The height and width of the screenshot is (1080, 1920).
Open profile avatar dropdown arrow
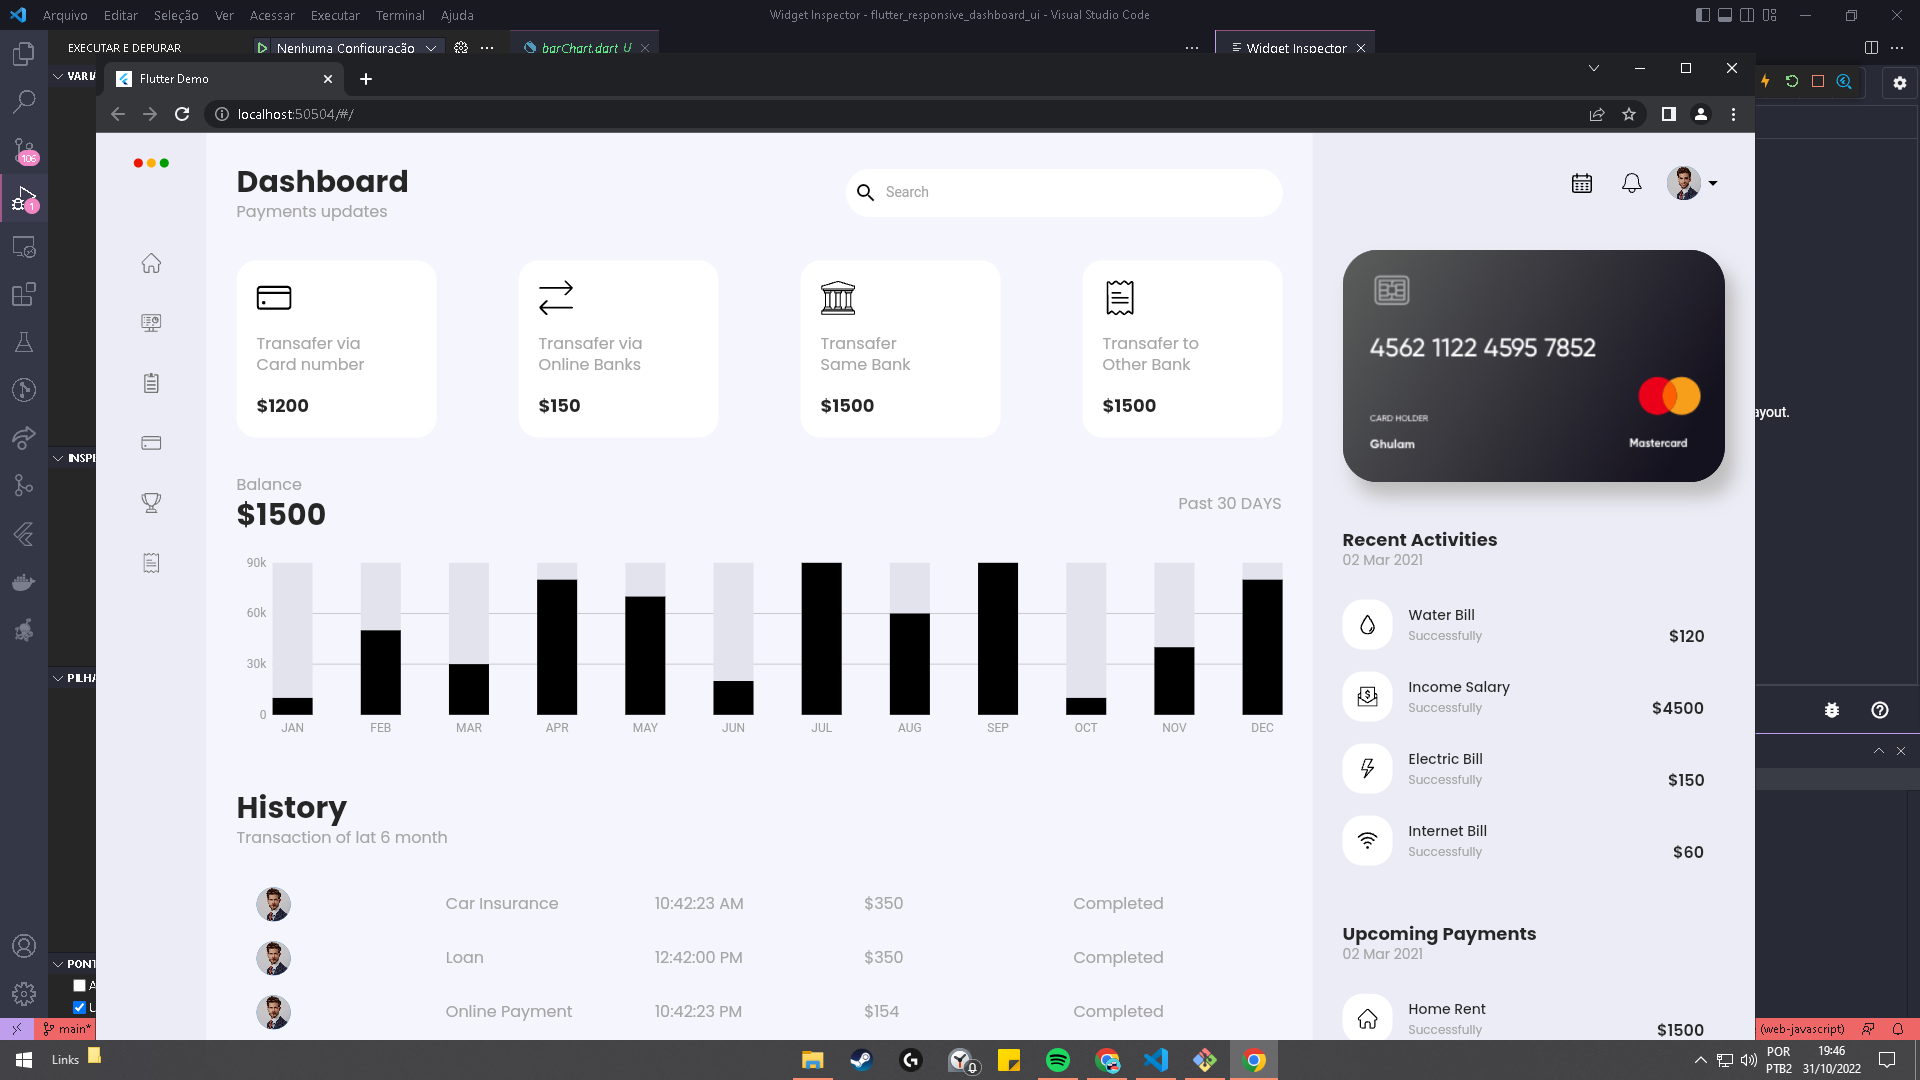tap(1713, 184)
